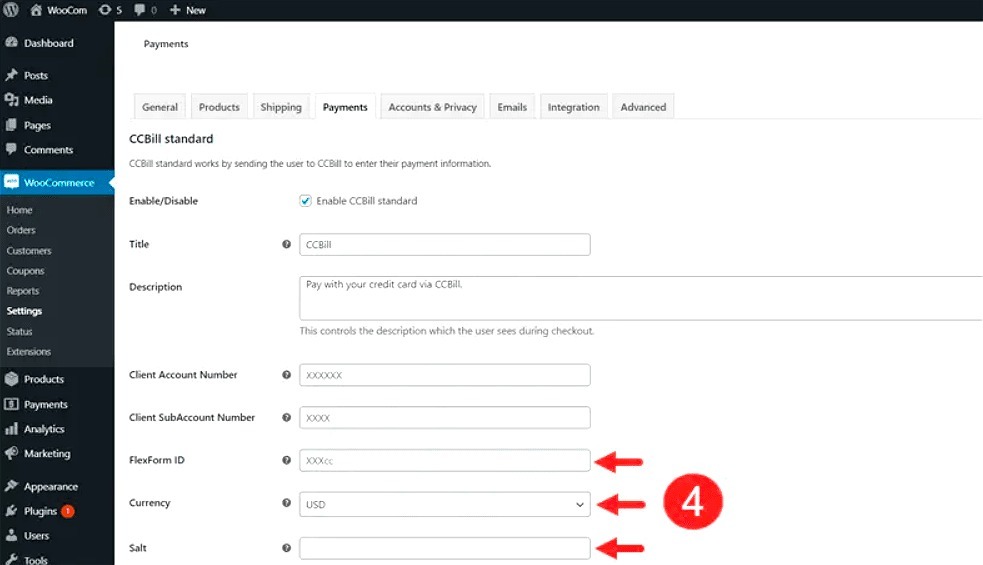
Task: Go to WooCommerce Home submenu
Action: tap(19, 210)
